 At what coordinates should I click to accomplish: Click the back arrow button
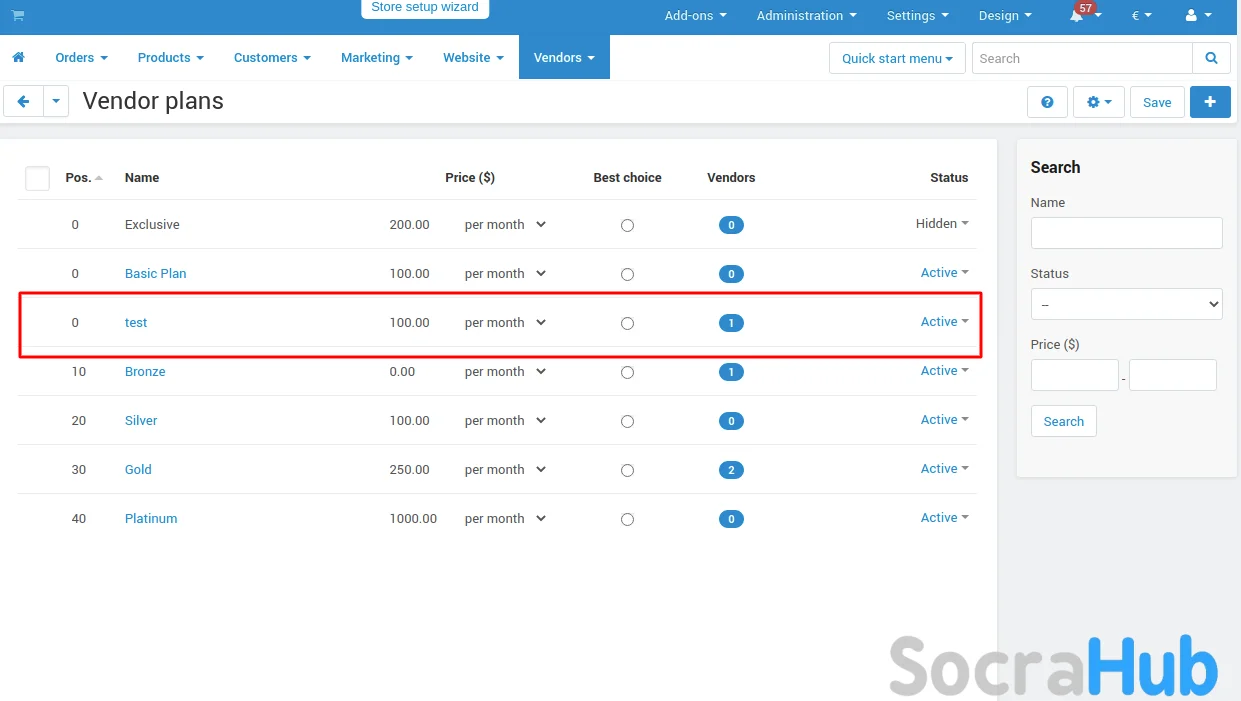[24, 102]
